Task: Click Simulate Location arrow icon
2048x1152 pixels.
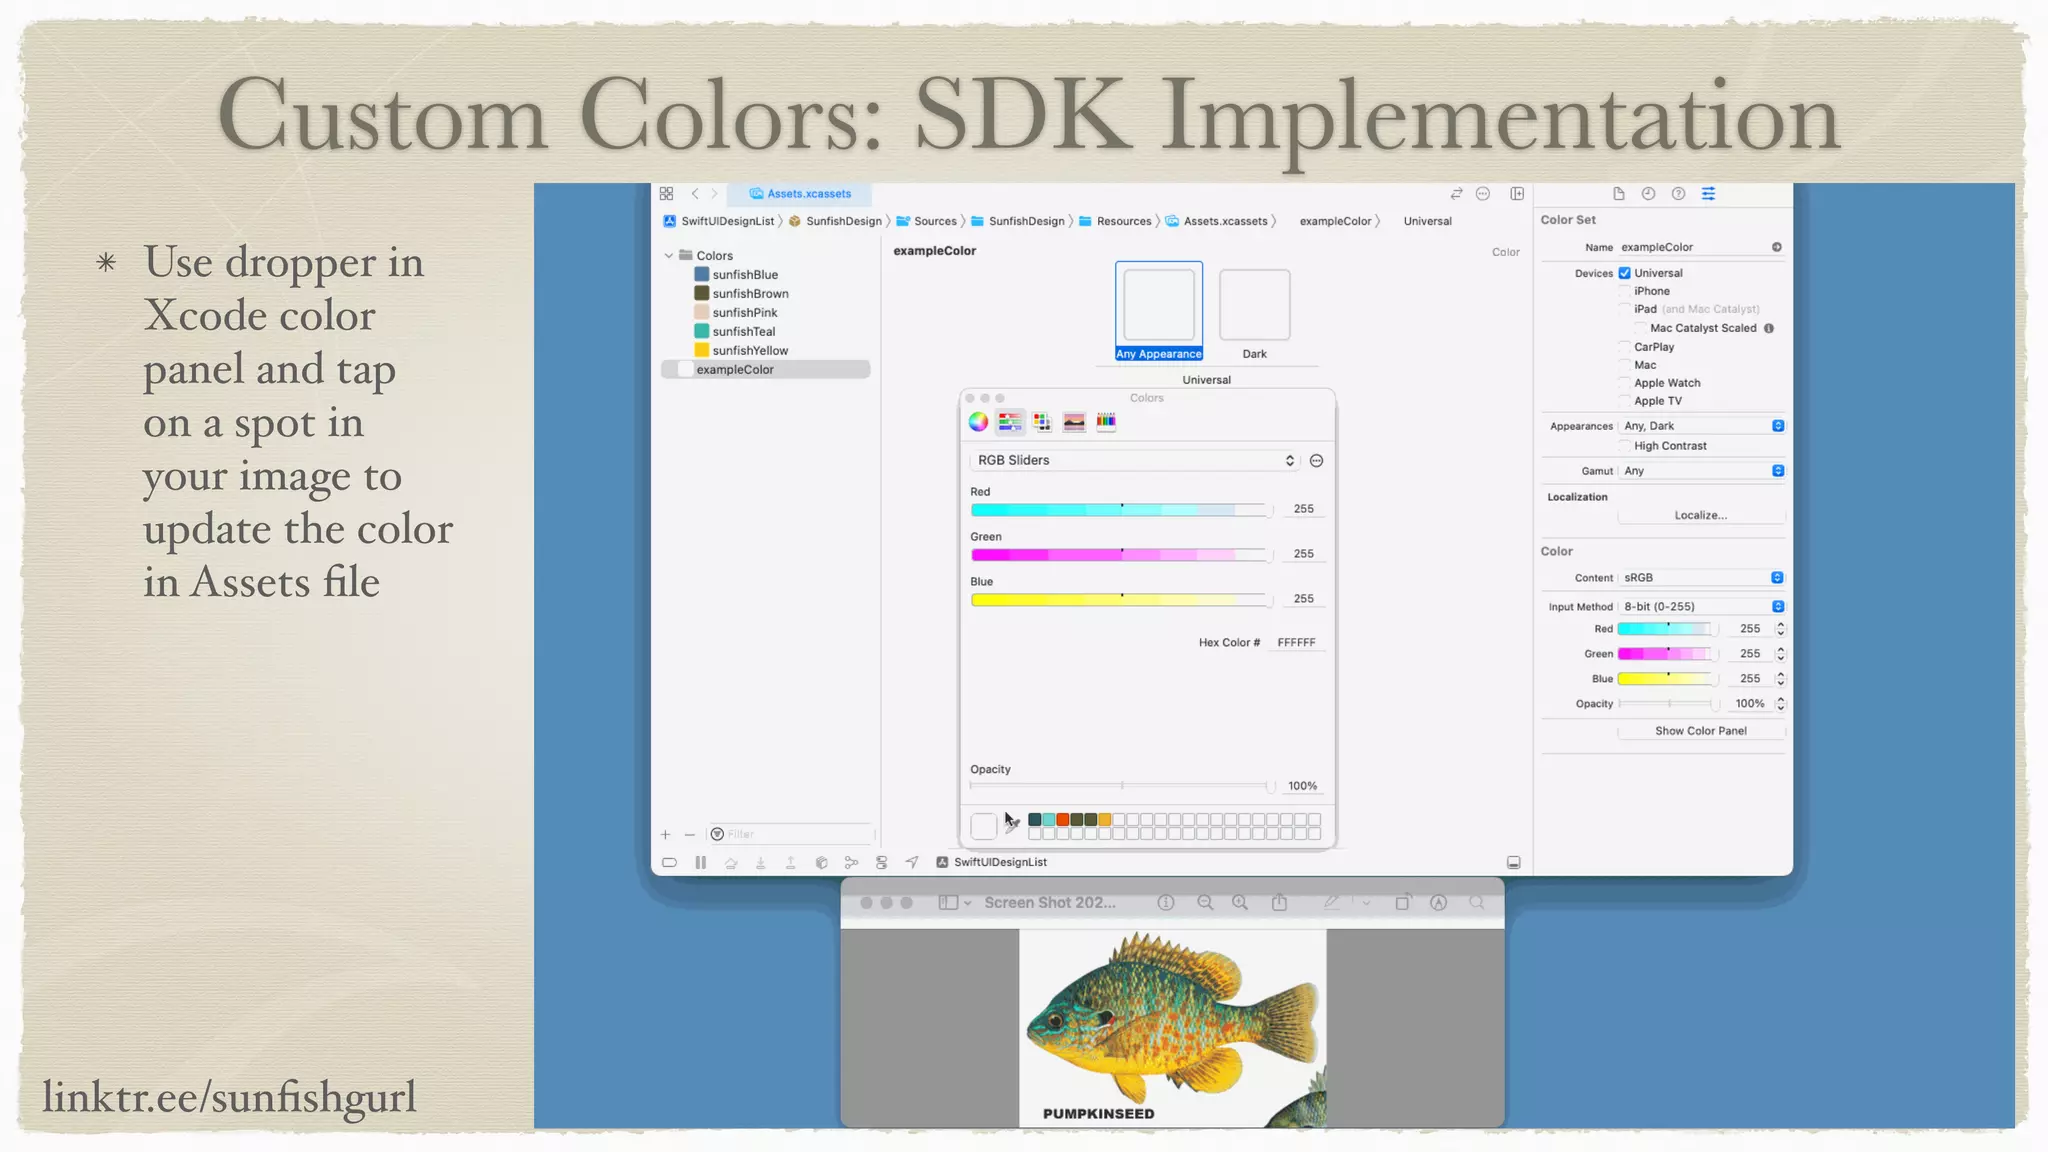Action: pos(912,862)
